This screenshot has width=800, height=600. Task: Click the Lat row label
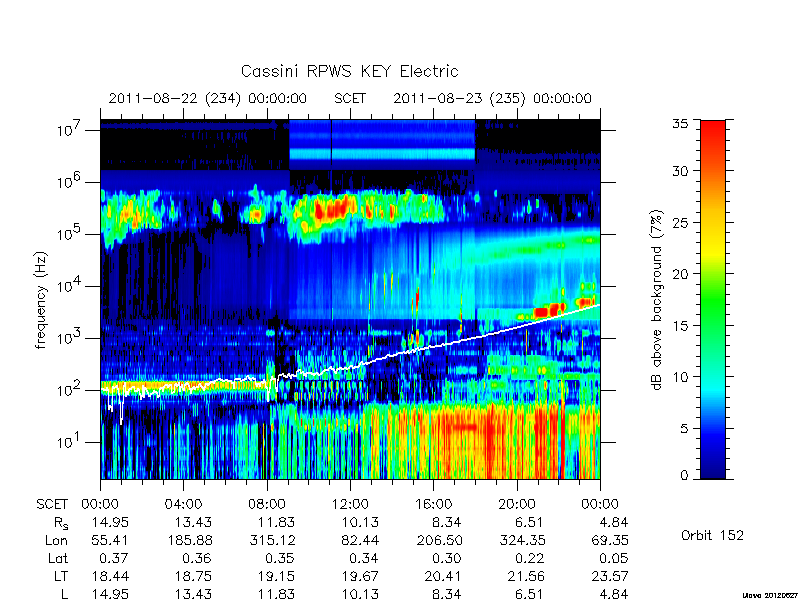pyautogui.click(x=58, y=558)
